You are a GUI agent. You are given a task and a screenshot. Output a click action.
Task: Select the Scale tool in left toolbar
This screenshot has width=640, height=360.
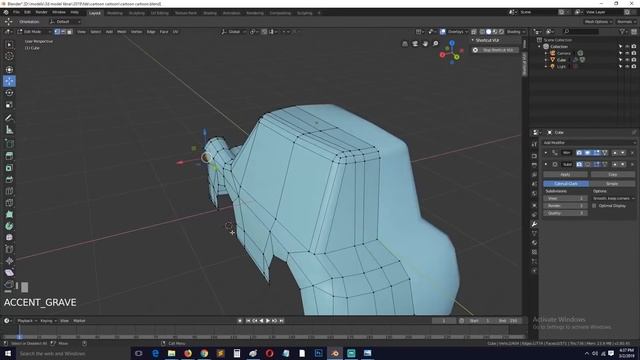9,105
